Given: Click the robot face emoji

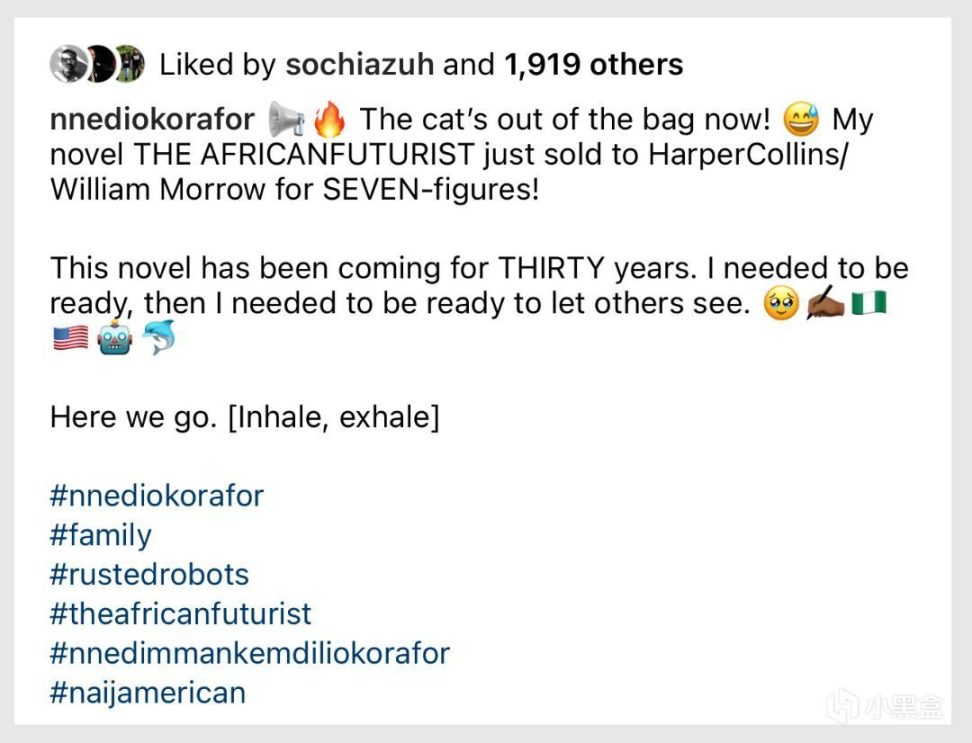Looking at the screenshot, I should 115,338.
